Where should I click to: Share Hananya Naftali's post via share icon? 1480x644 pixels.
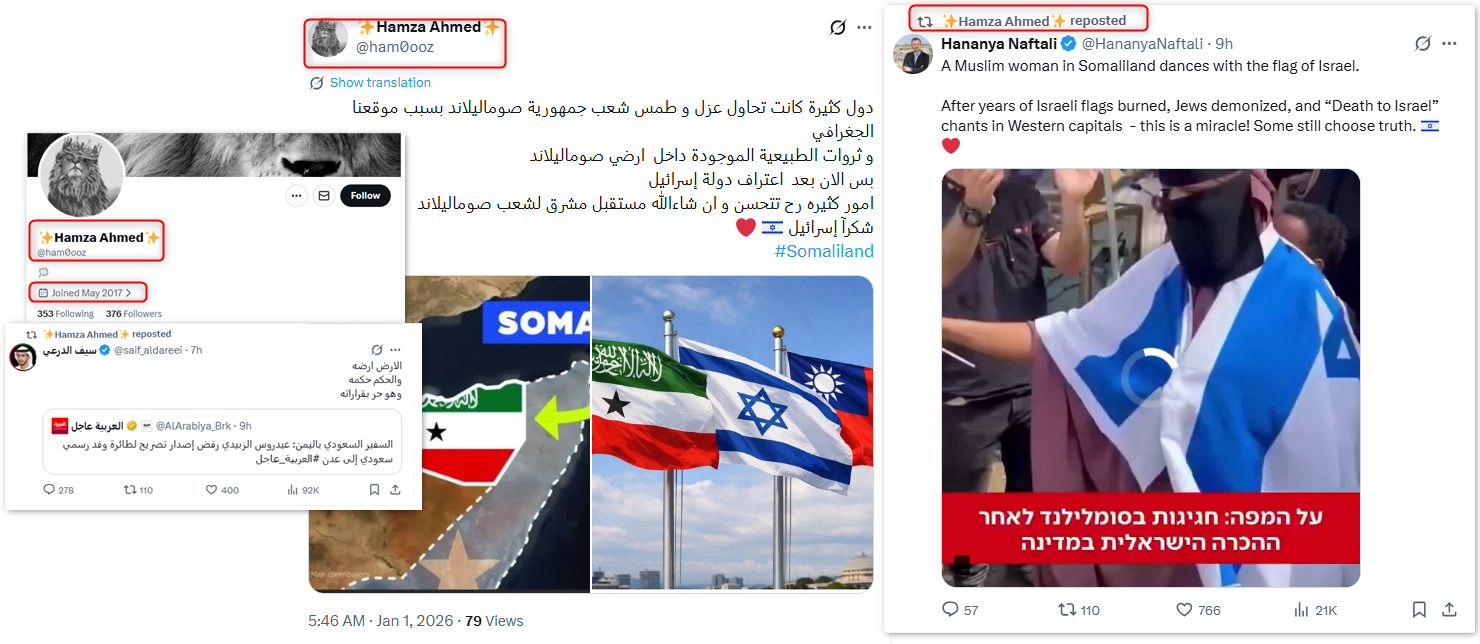click(x=1449, y=609)
